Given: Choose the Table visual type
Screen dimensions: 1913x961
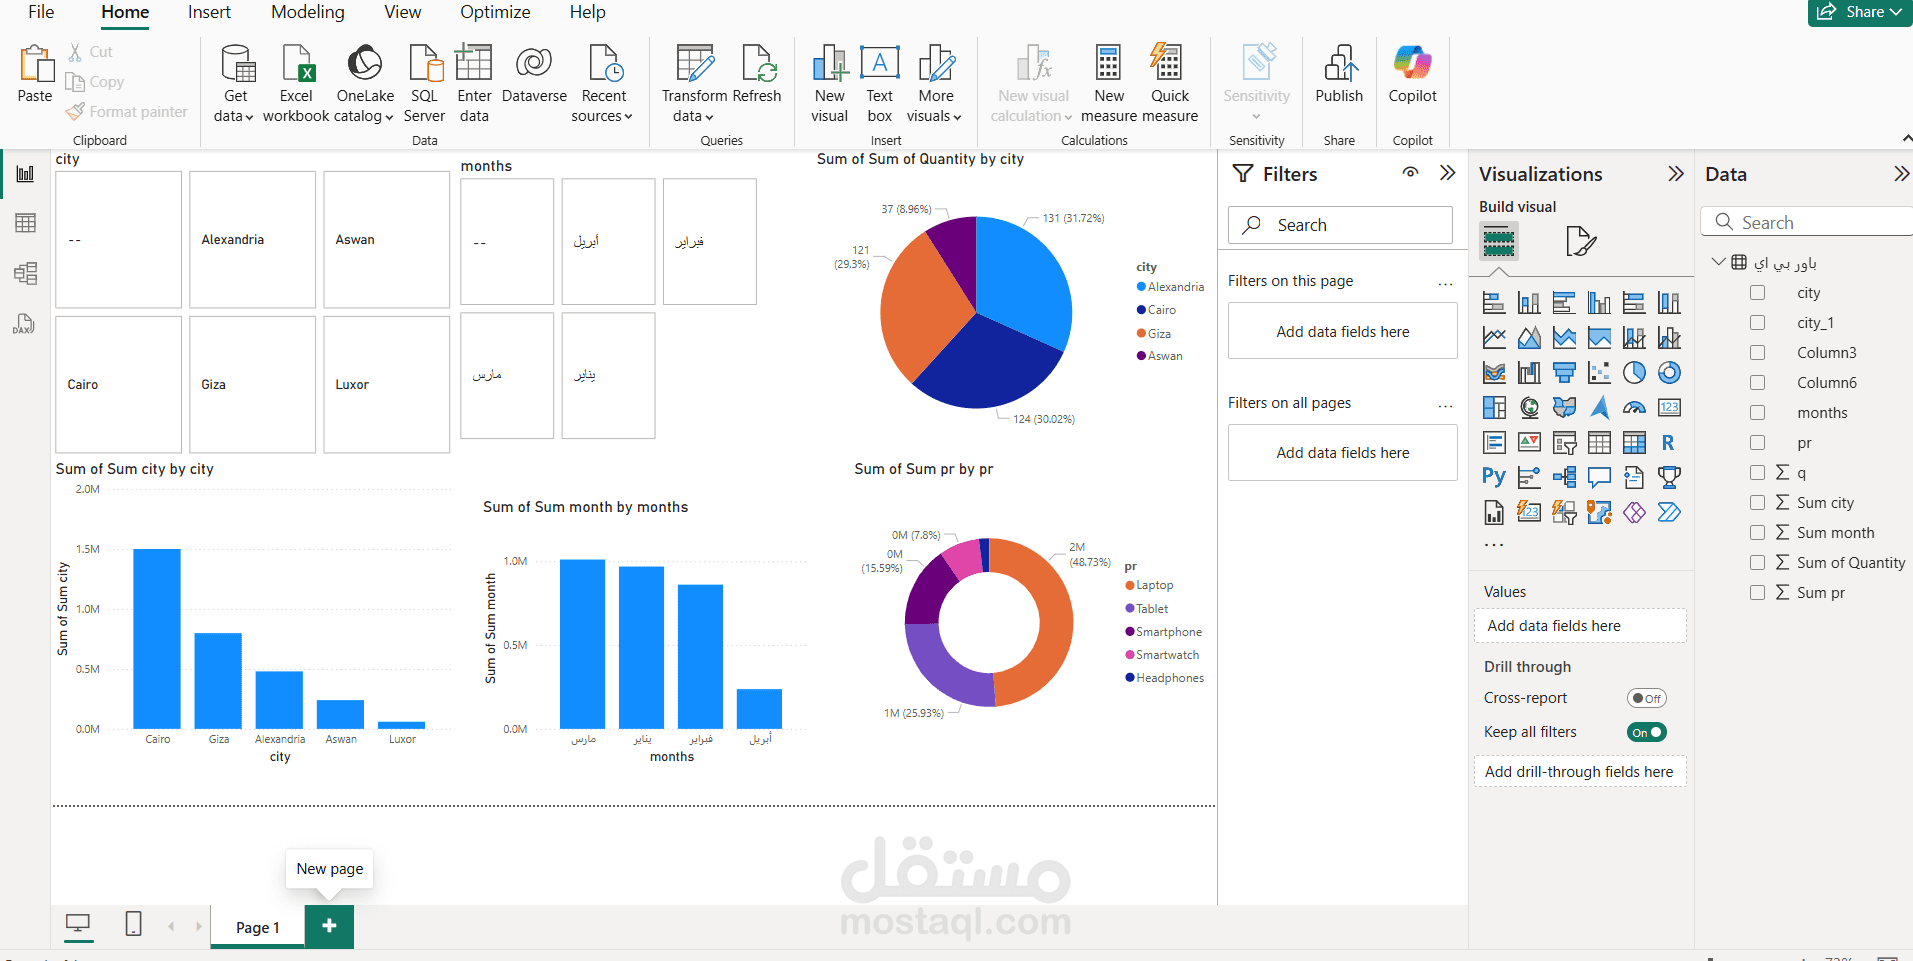Looking at the screenshot, I should 1599,443.
